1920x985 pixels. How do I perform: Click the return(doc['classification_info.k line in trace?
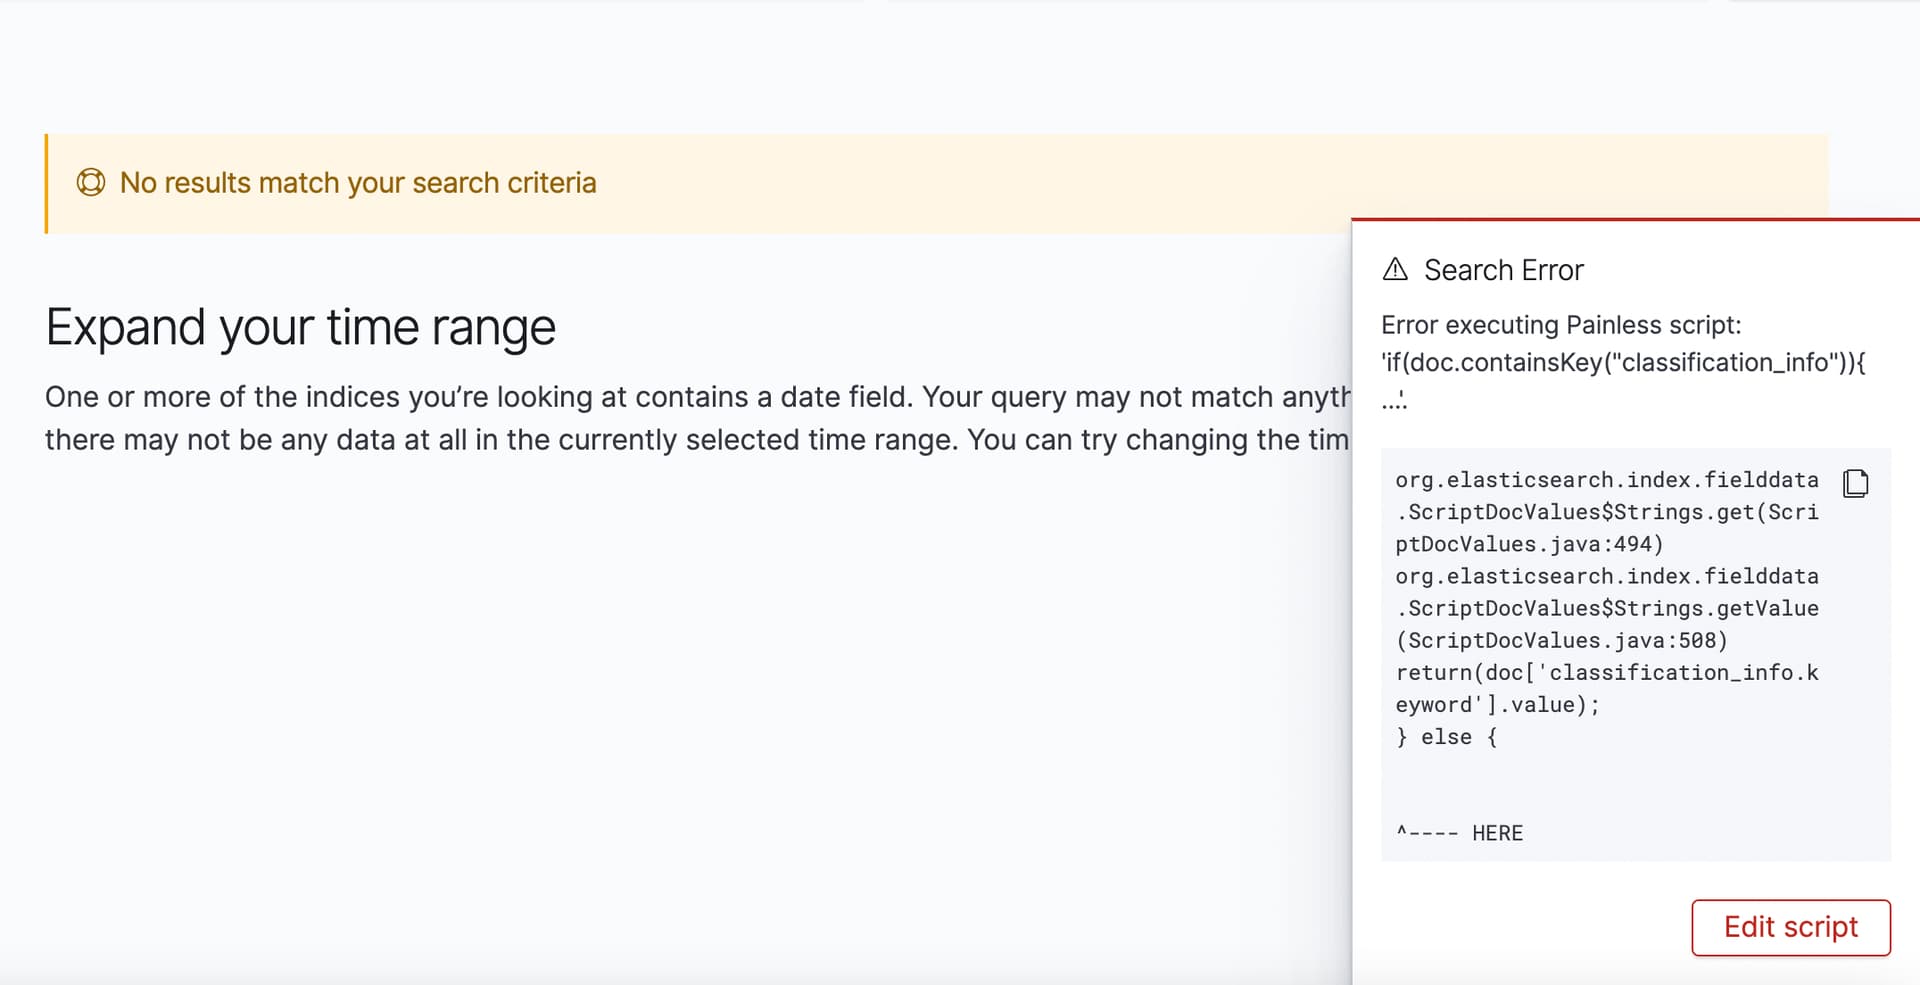tap(1606, 673)
